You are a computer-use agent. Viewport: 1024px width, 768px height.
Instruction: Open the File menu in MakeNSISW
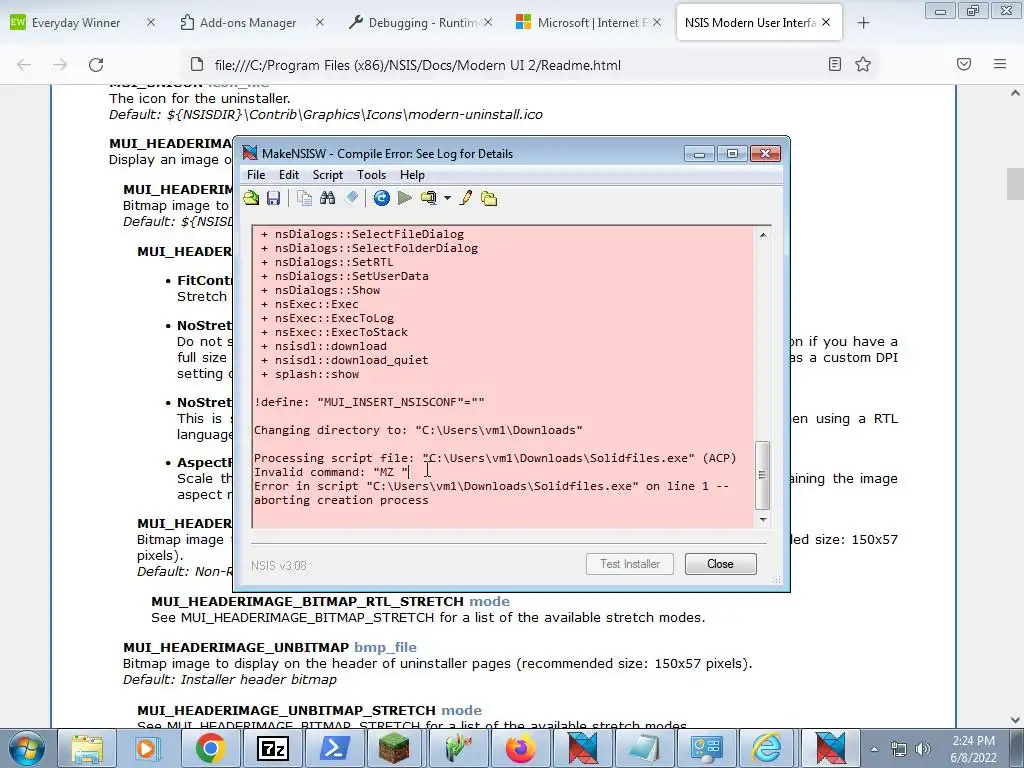[256, 175]
